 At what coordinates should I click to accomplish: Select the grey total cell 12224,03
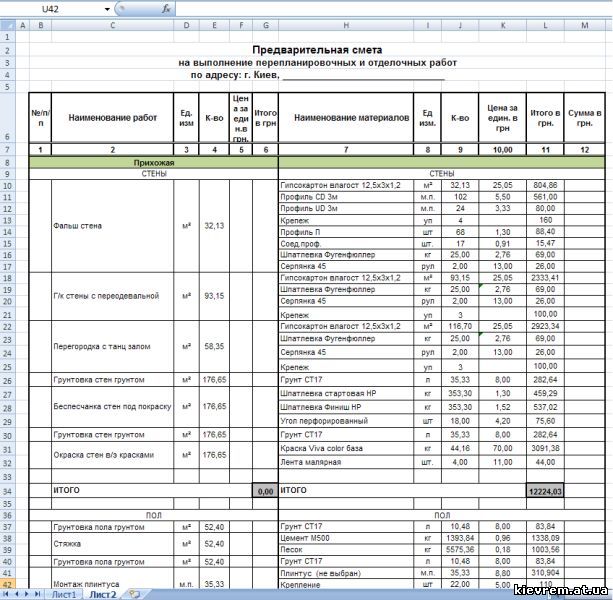click(545, 491)
